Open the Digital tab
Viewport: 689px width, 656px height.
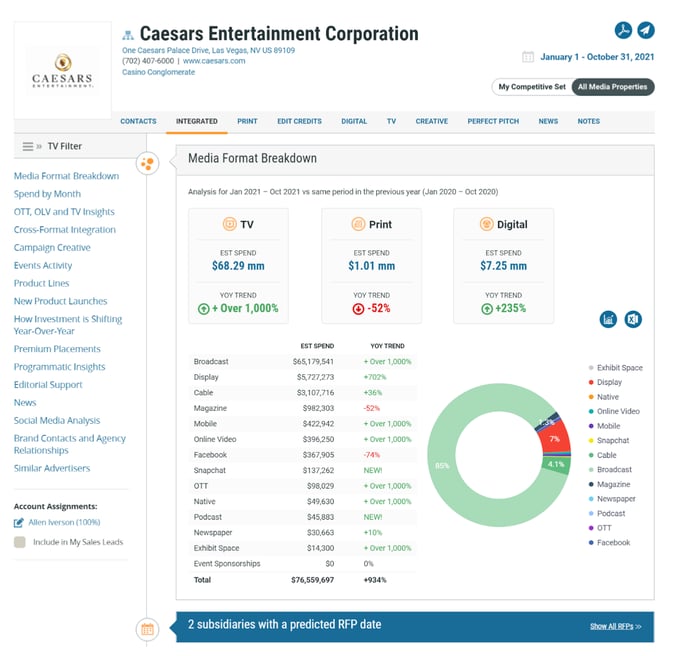pos(354,121)
